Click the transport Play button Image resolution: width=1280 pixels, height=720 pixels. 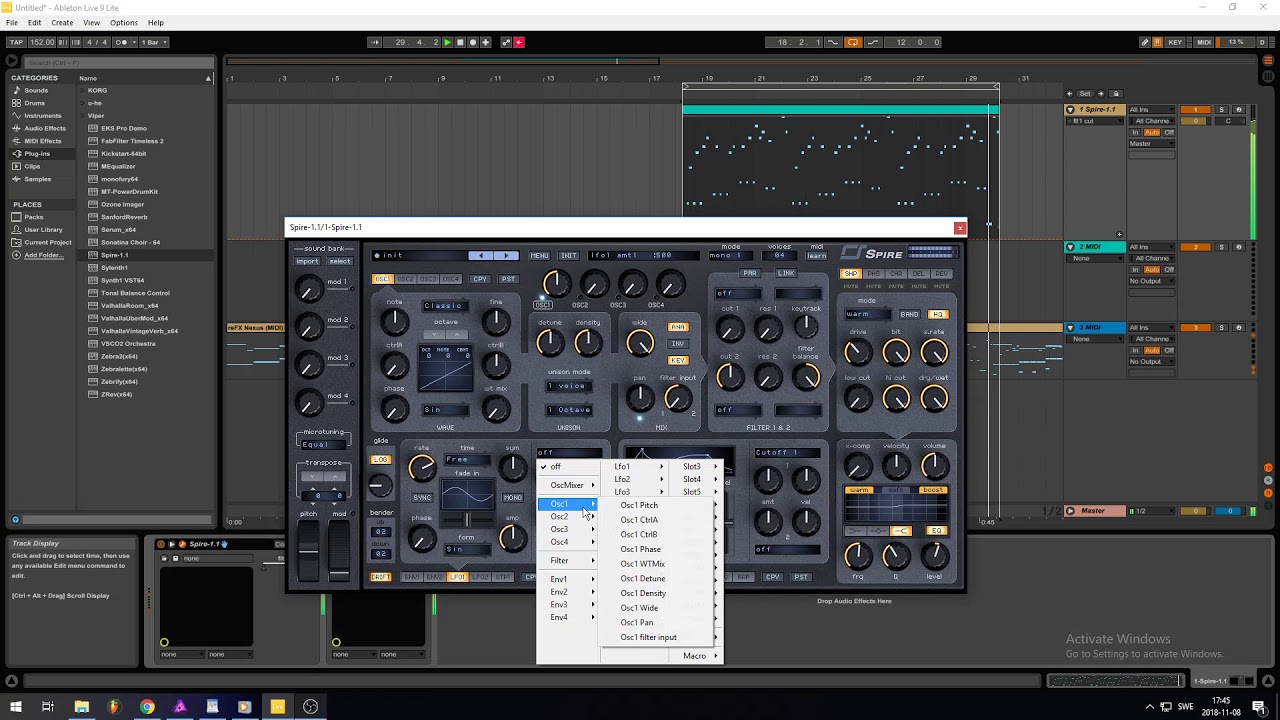(447, 42)
